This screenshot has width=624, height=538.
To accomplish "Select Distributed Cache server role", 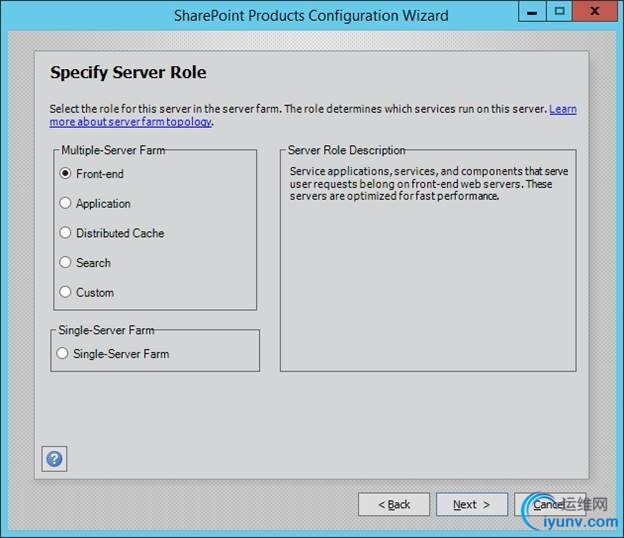I will pyautogui.click(x=65, y=233).
